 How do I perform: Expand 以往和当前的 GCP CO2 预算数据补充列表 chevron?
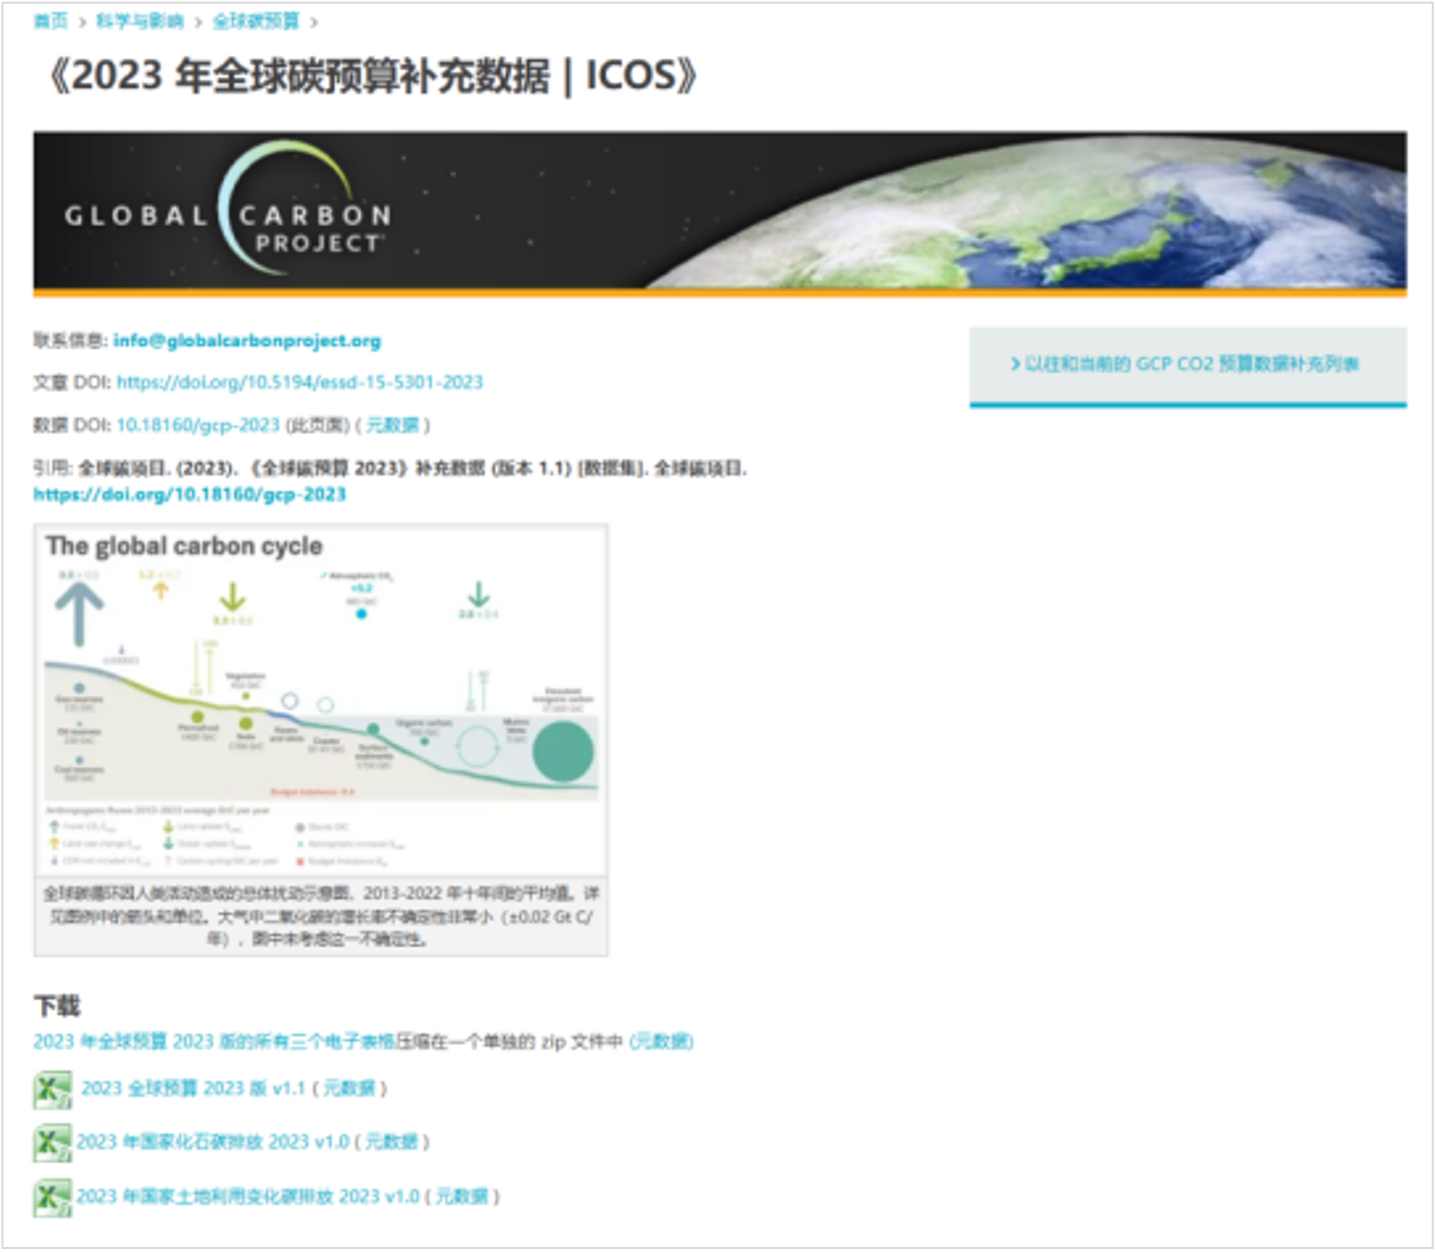(1015, 364)
